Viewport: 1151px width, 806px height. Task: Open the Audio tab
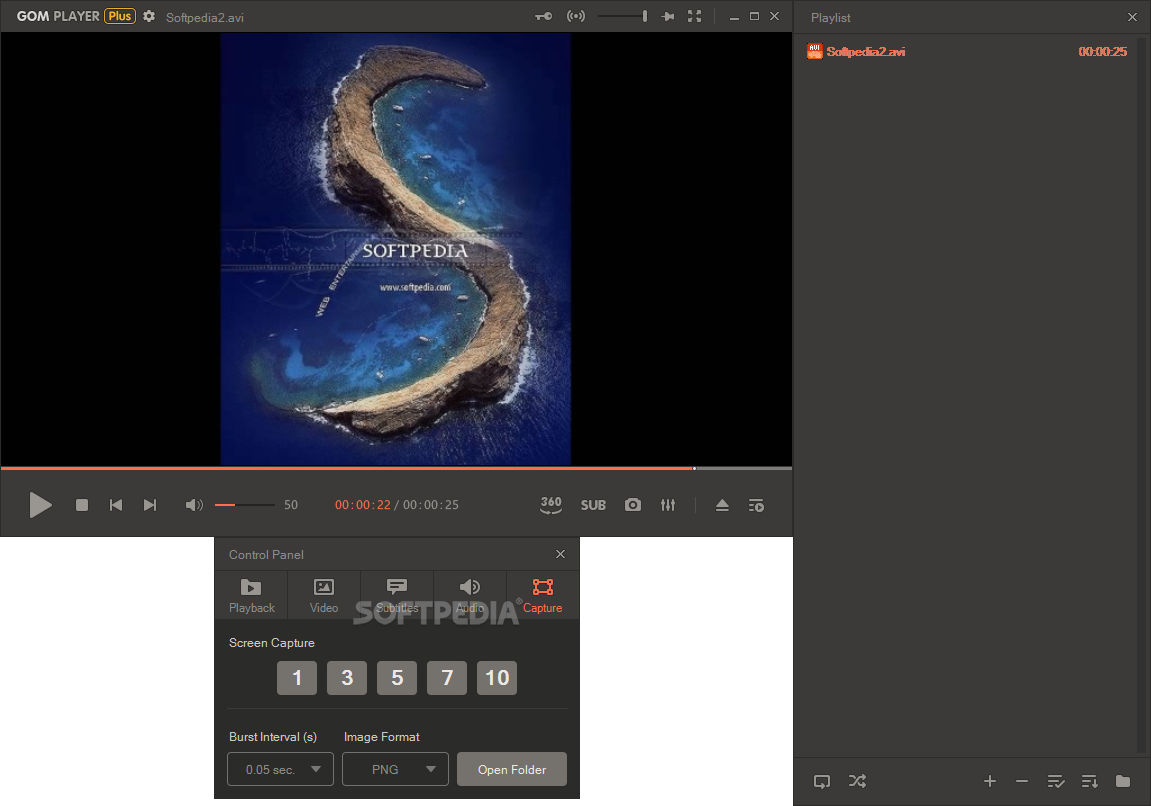pos(470,595)
